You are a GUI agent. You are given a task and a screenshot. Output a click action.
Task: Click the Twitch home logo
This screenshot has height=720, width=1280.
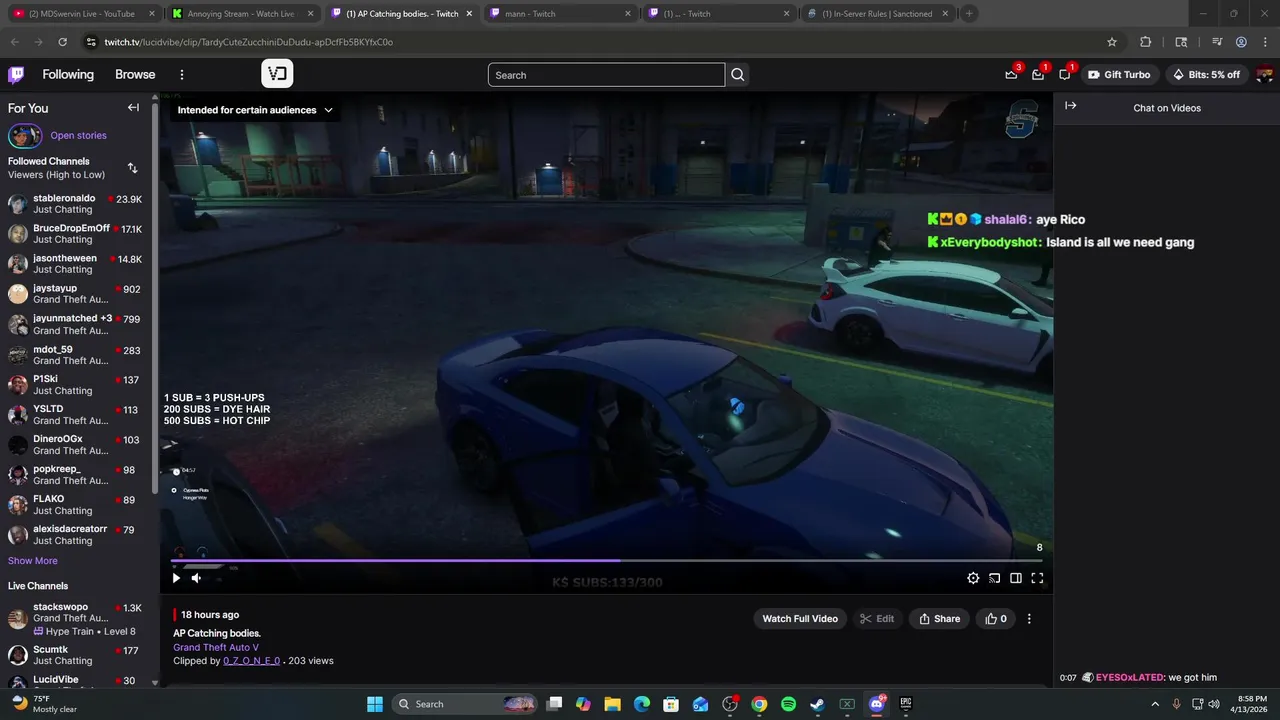coord(17,75)
